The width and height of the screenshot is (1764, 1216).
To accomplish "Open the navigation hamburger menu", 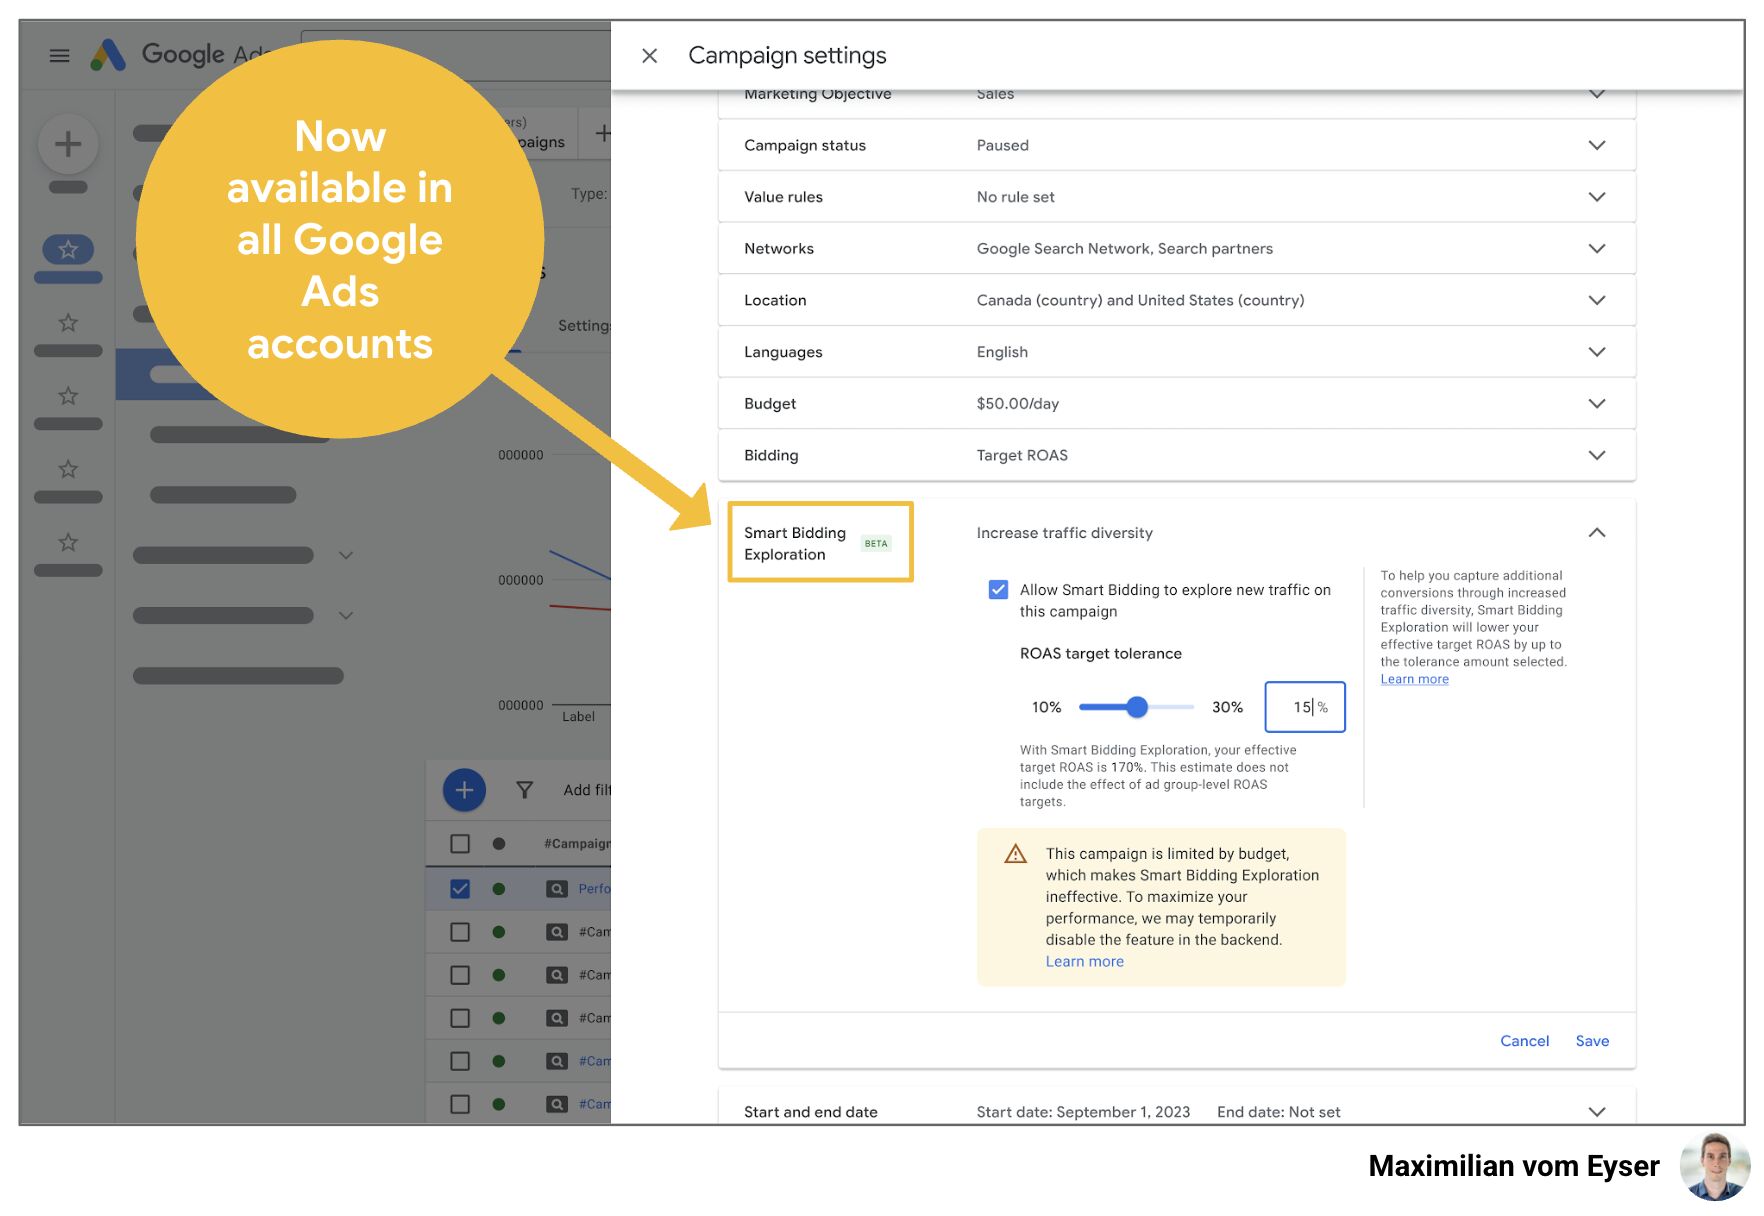I will [59, 55].
